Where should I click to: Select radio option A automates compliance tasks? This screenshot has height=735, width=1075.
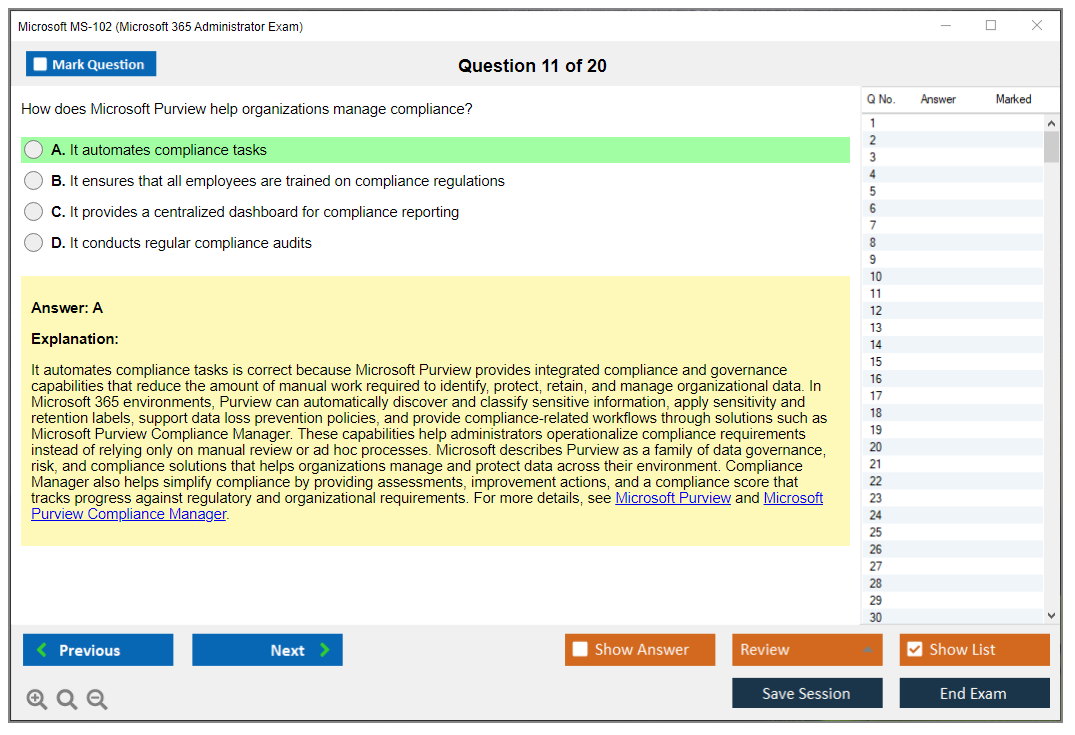pyautogui.click(x=33, y=149)
